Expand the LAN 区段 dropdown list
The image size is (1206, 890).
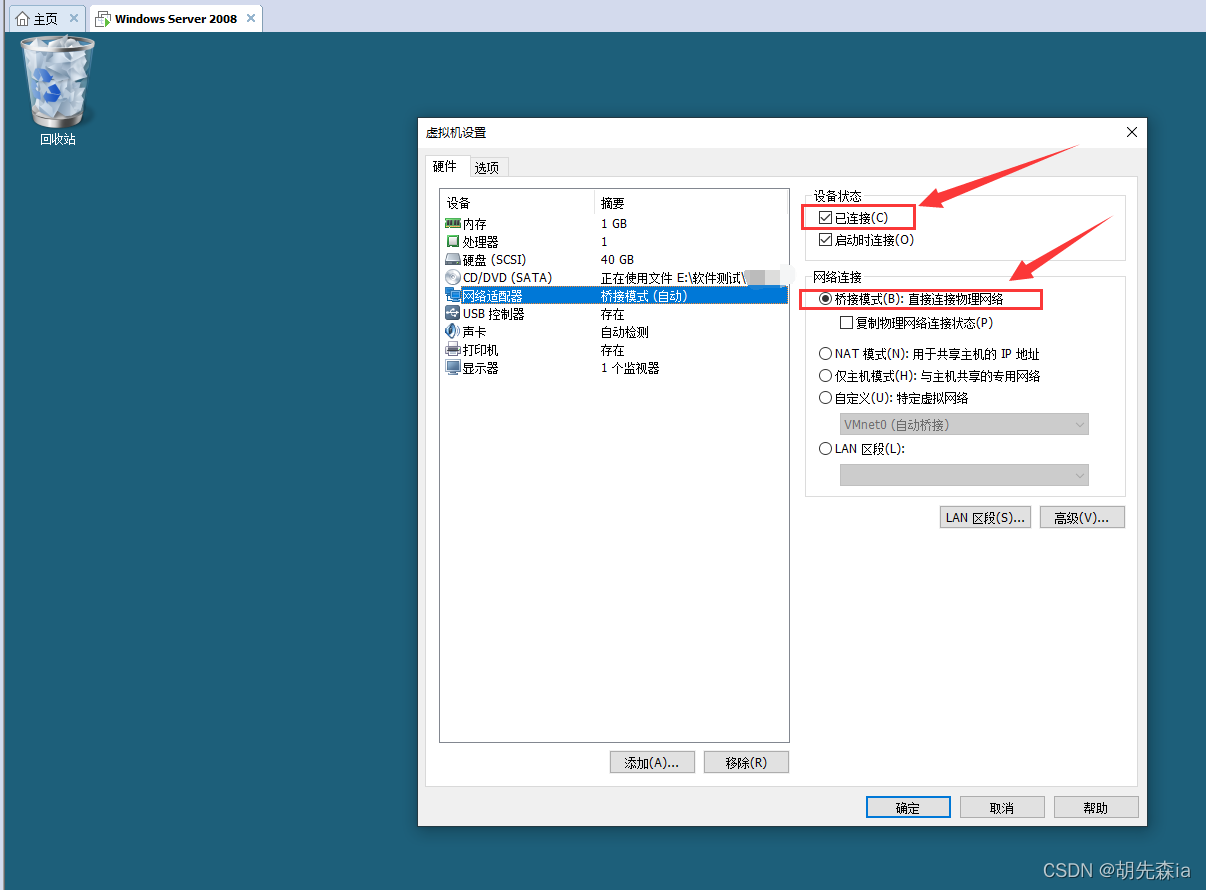(x=964, y=475)
